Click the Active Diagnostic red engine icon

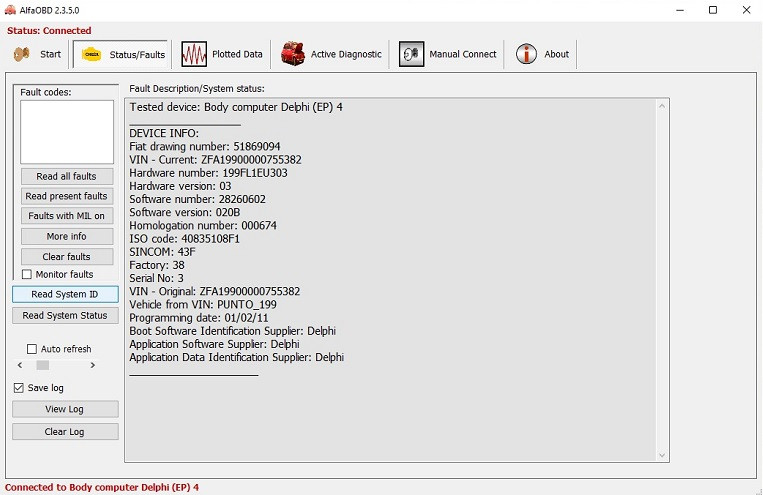292,54
